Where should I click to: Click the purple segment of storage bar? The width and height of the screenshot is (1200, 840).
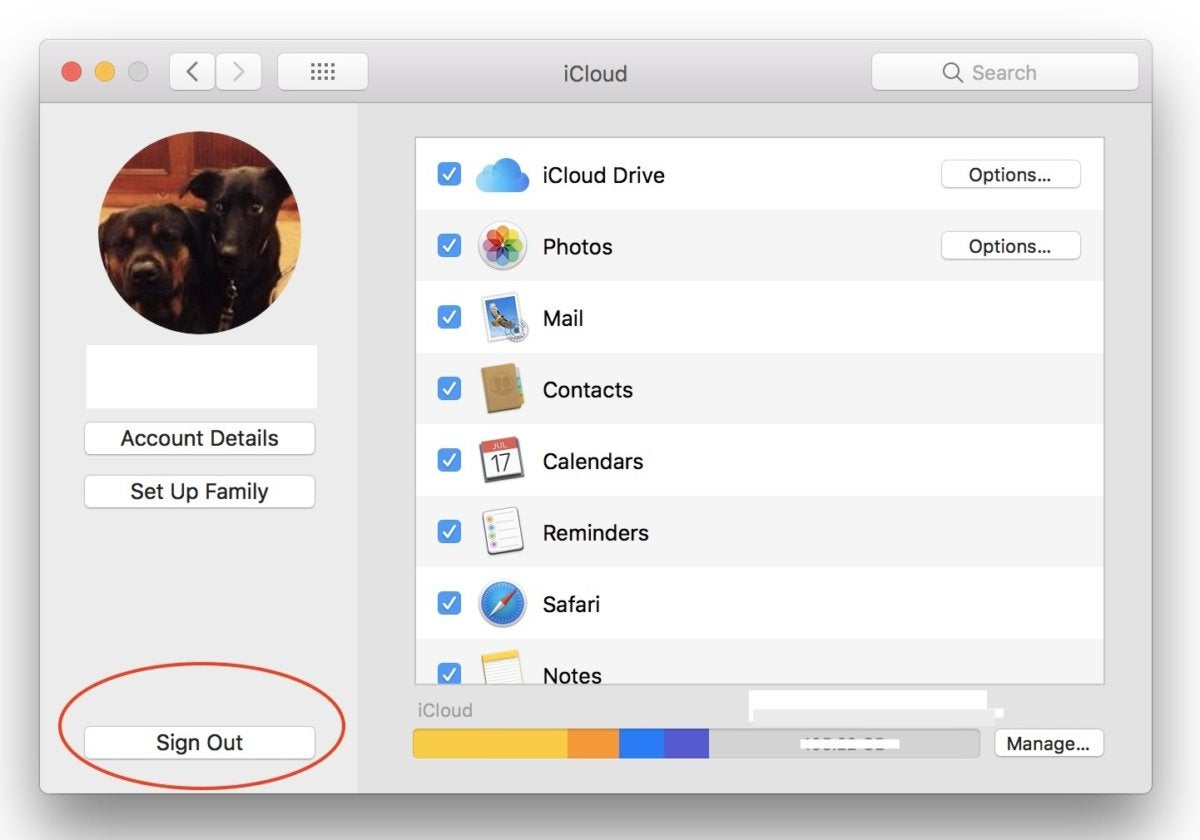[x=686, y=743]
